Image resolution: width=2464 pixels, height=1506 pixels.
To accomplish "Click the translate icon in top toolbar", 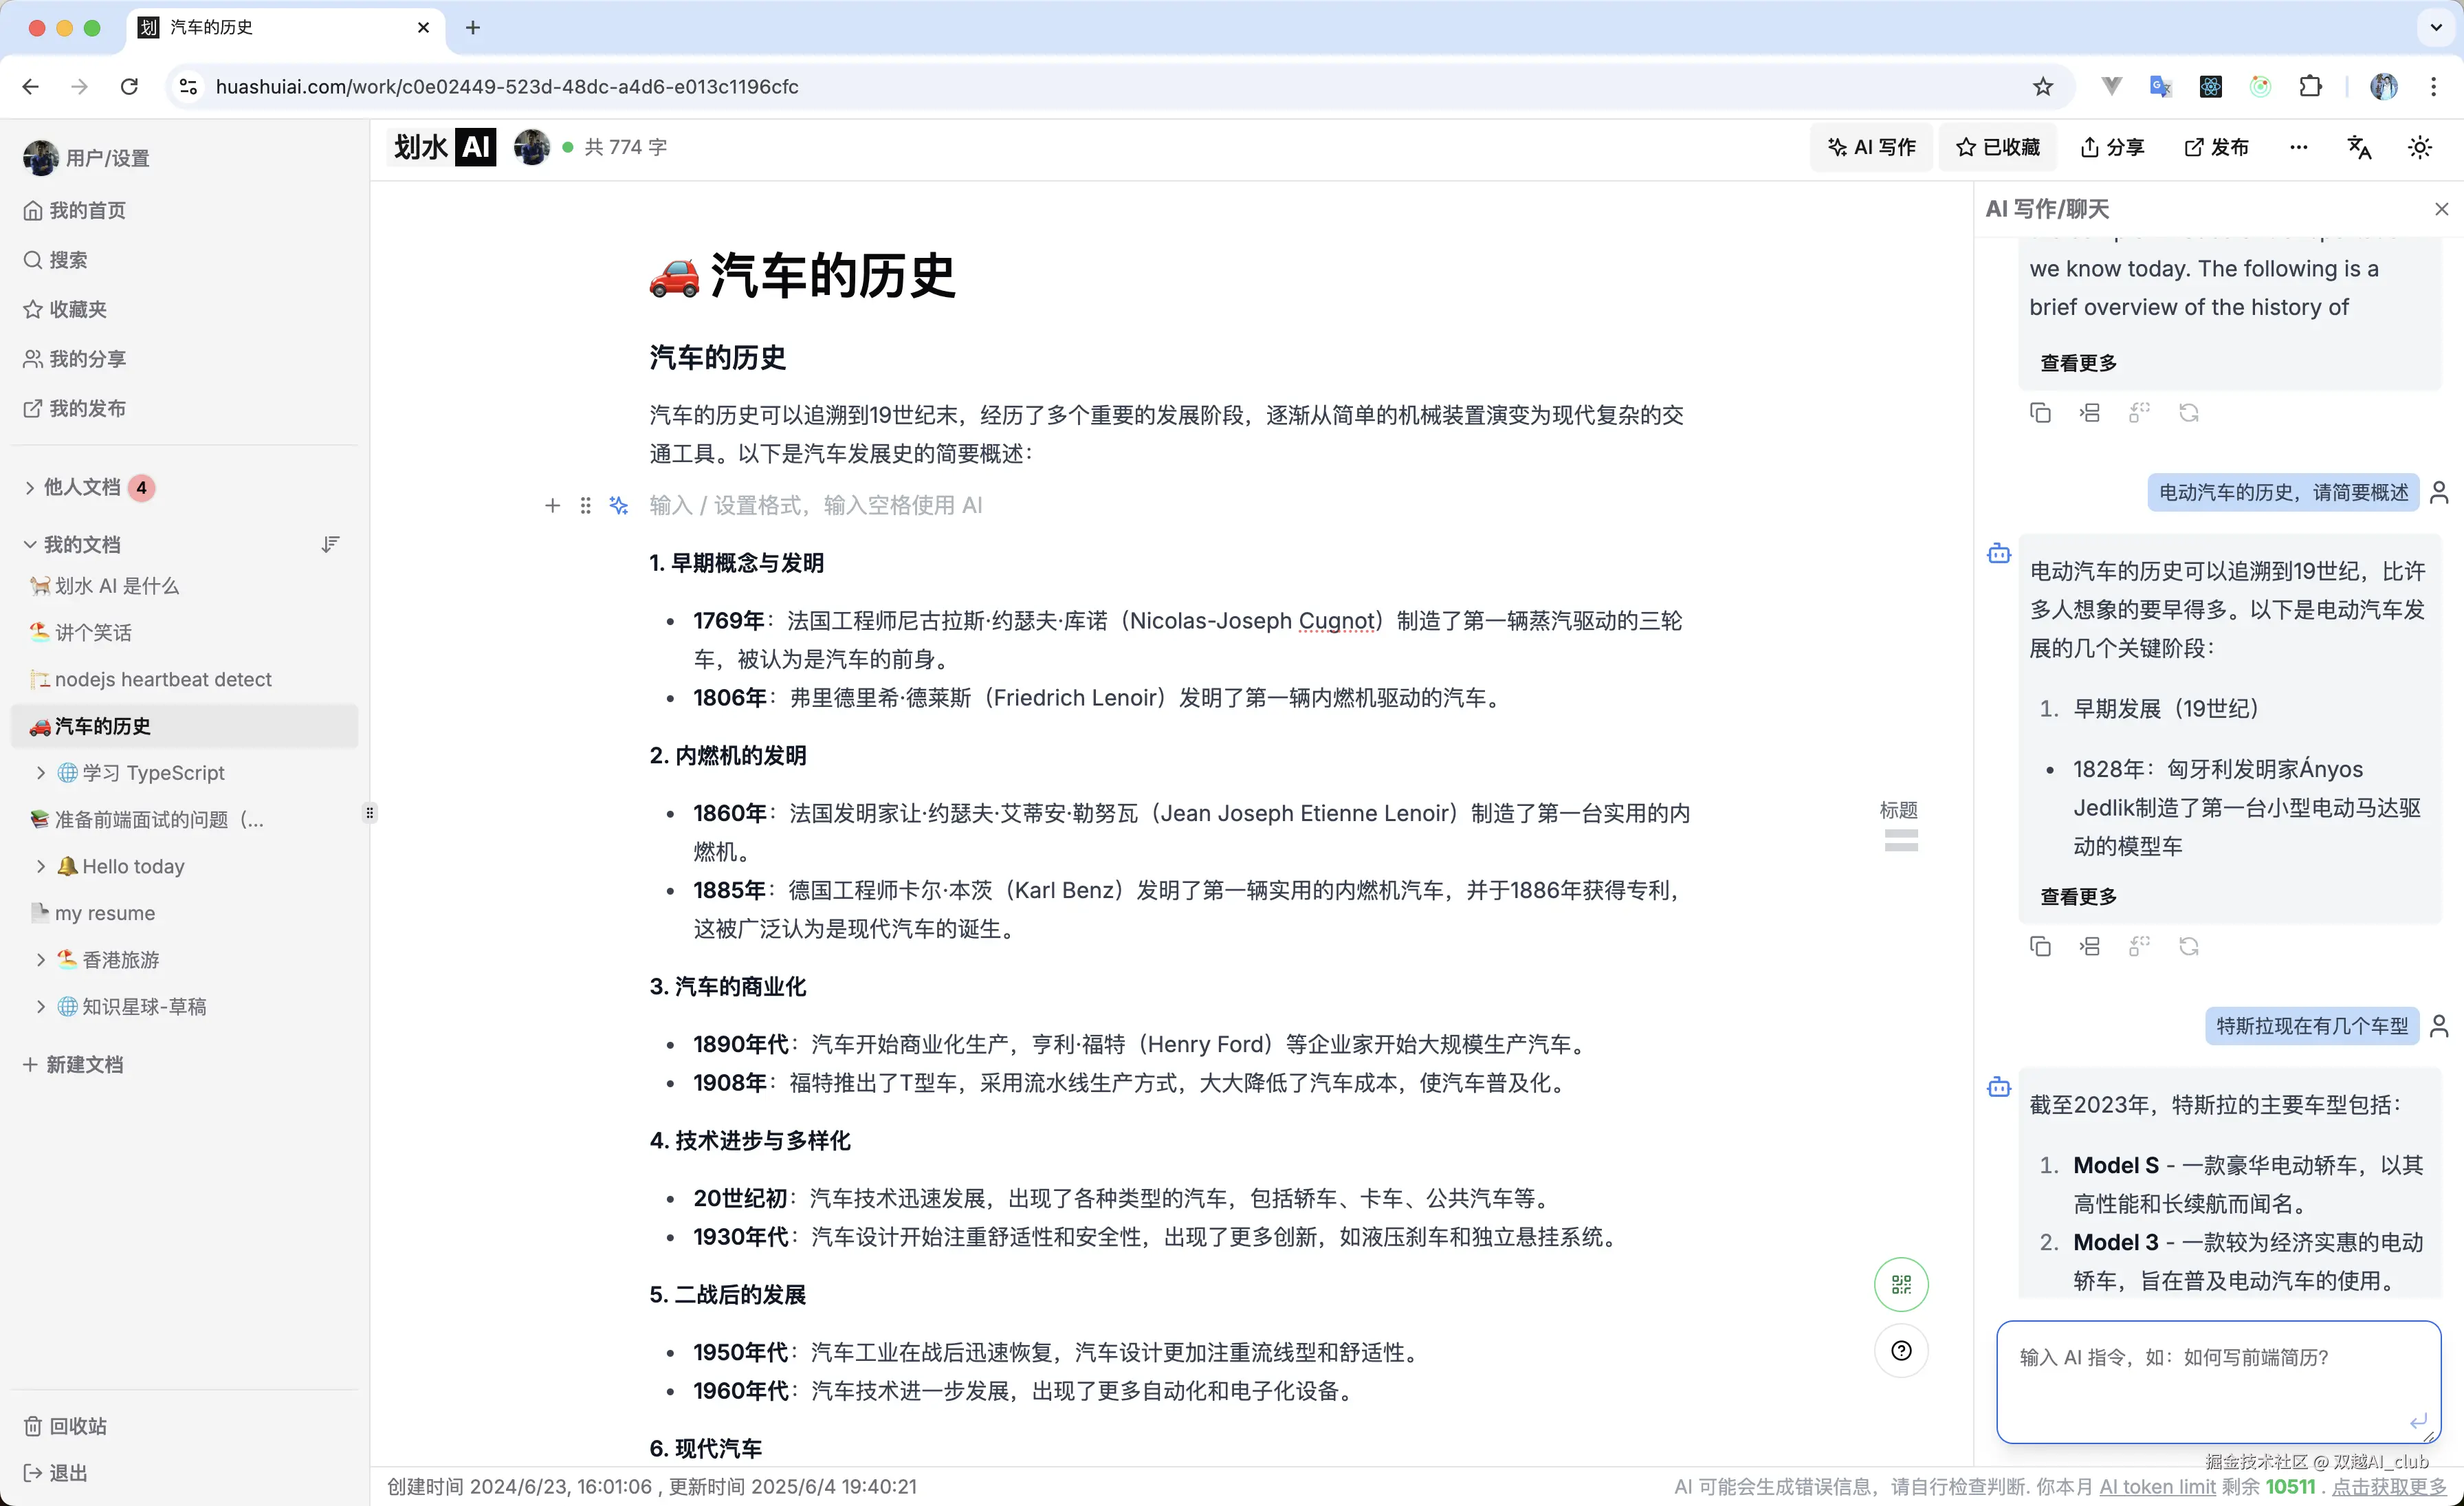I will coord(2359,146).
